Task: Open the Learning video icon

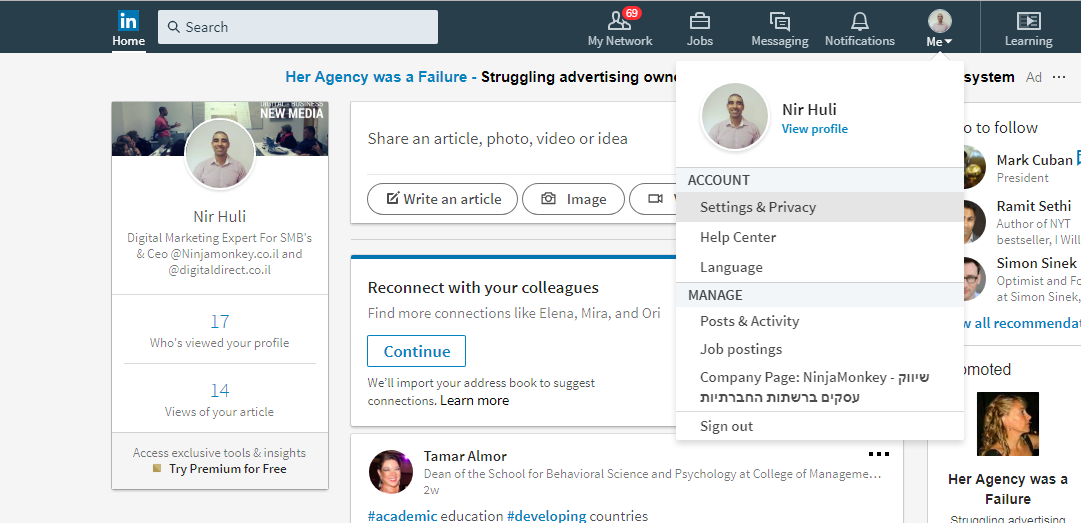Action: (1028, 21)
